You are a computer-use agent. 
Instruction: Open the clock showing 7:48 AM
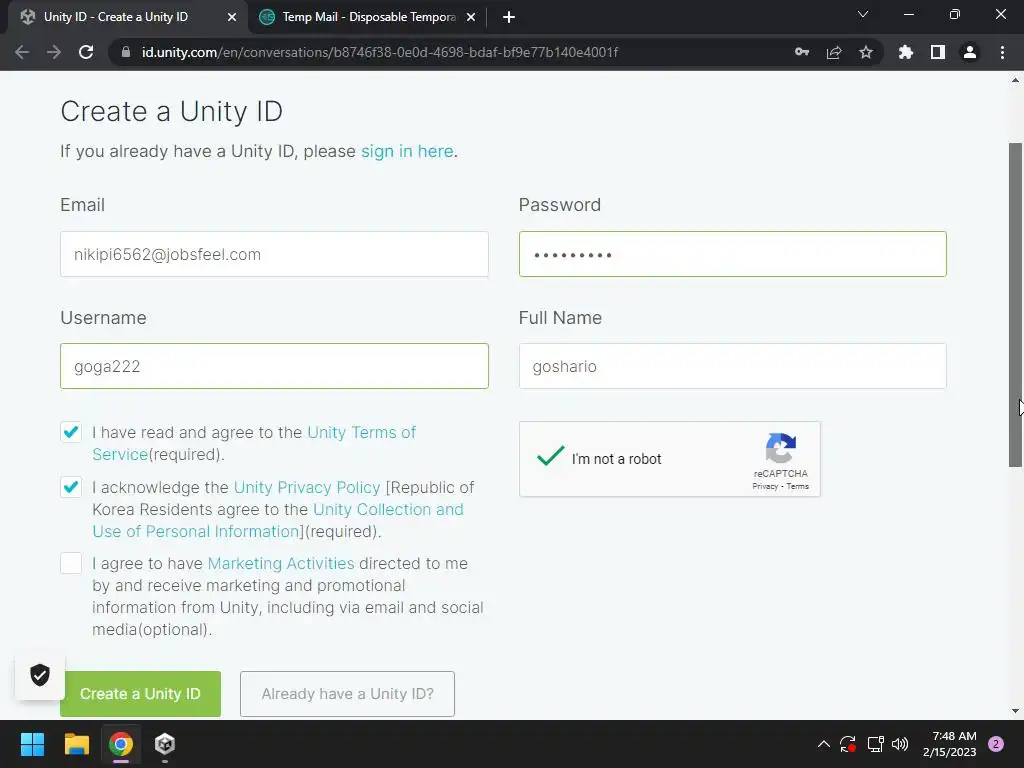tap(950, 744)
